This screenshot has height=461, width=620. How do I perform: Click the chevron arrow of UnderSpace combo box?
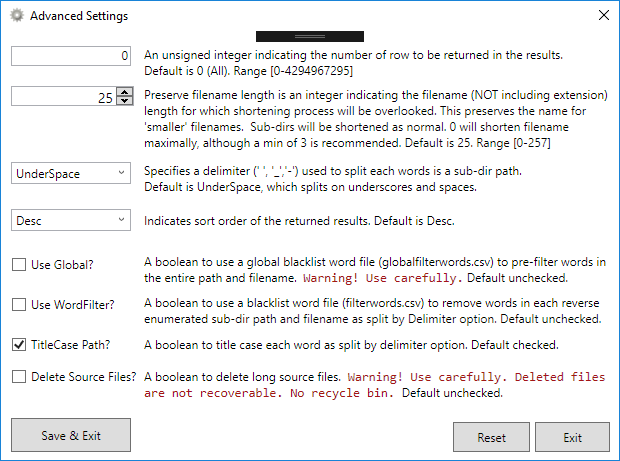121,173
